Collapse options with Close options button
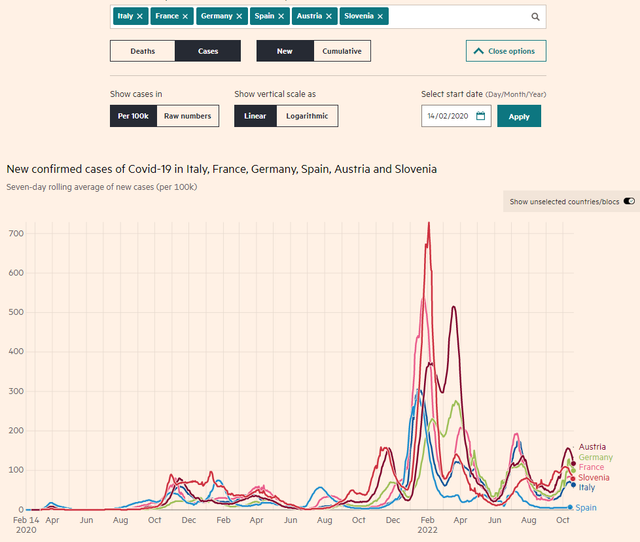 [506, 51]
